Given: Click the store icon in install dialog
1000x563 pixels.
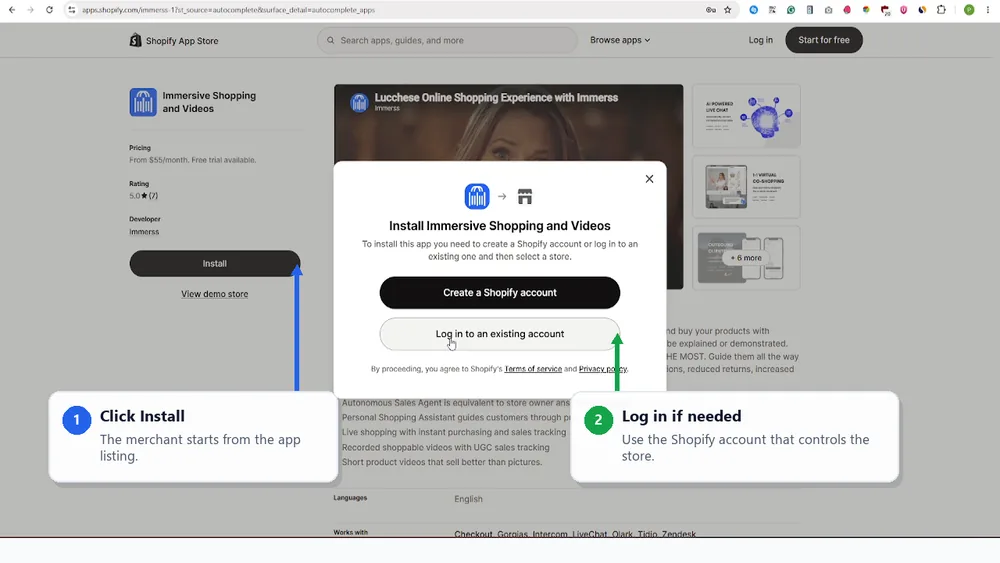Looking at the screenshot, I should pos(525,196).
